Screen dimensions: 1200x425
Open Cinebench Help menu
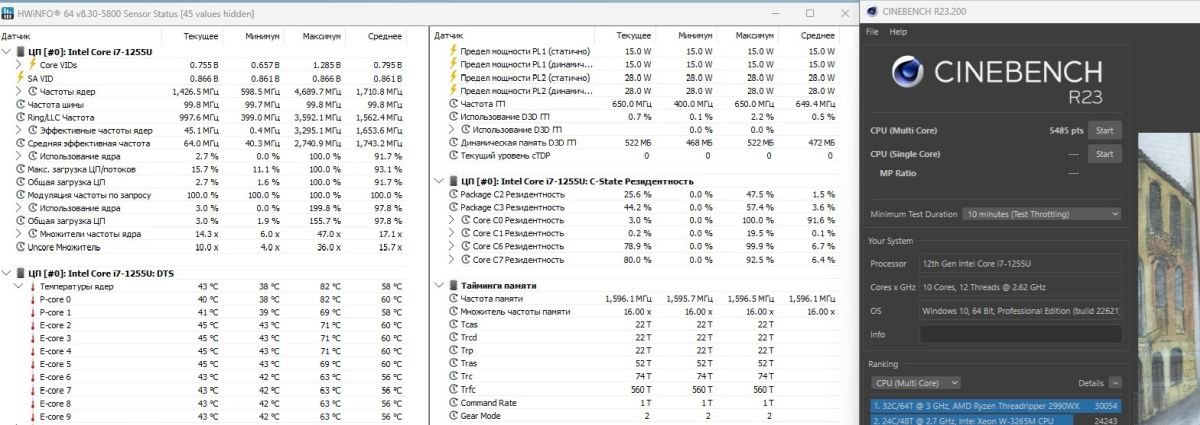tap(898, 32)
